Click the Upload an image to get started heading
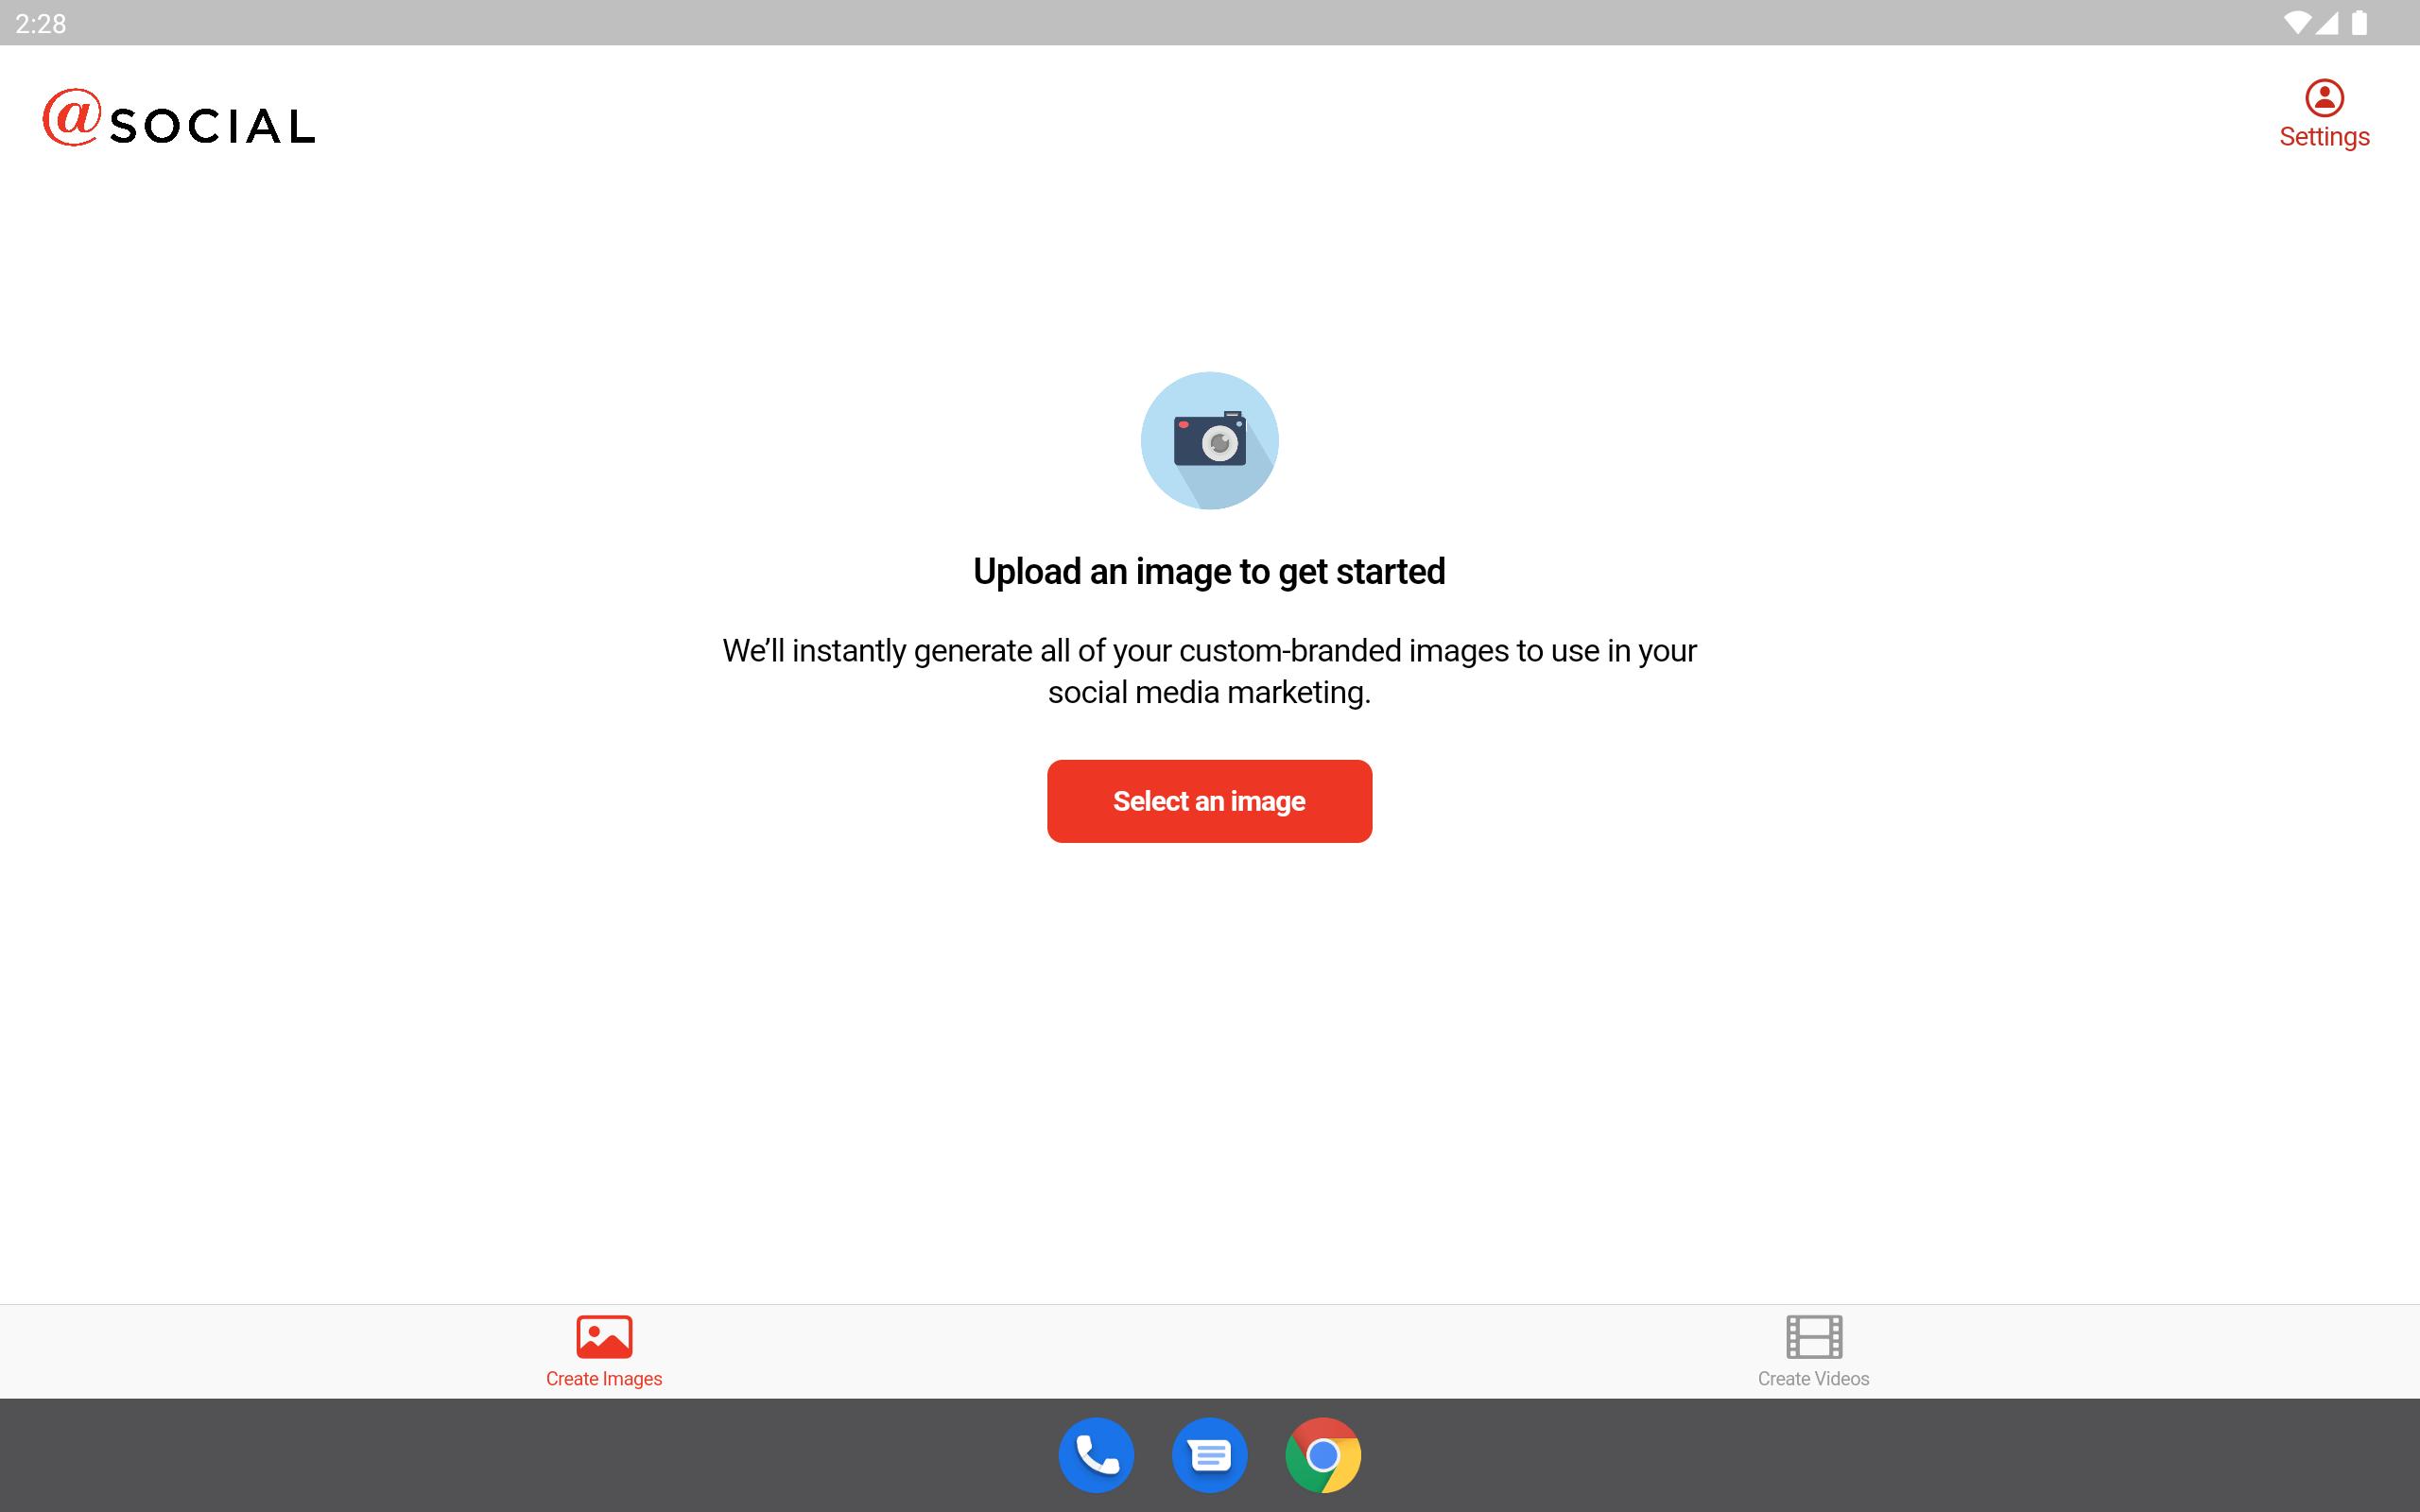Screen dimensions: 2420x1512 [1209, 572]
